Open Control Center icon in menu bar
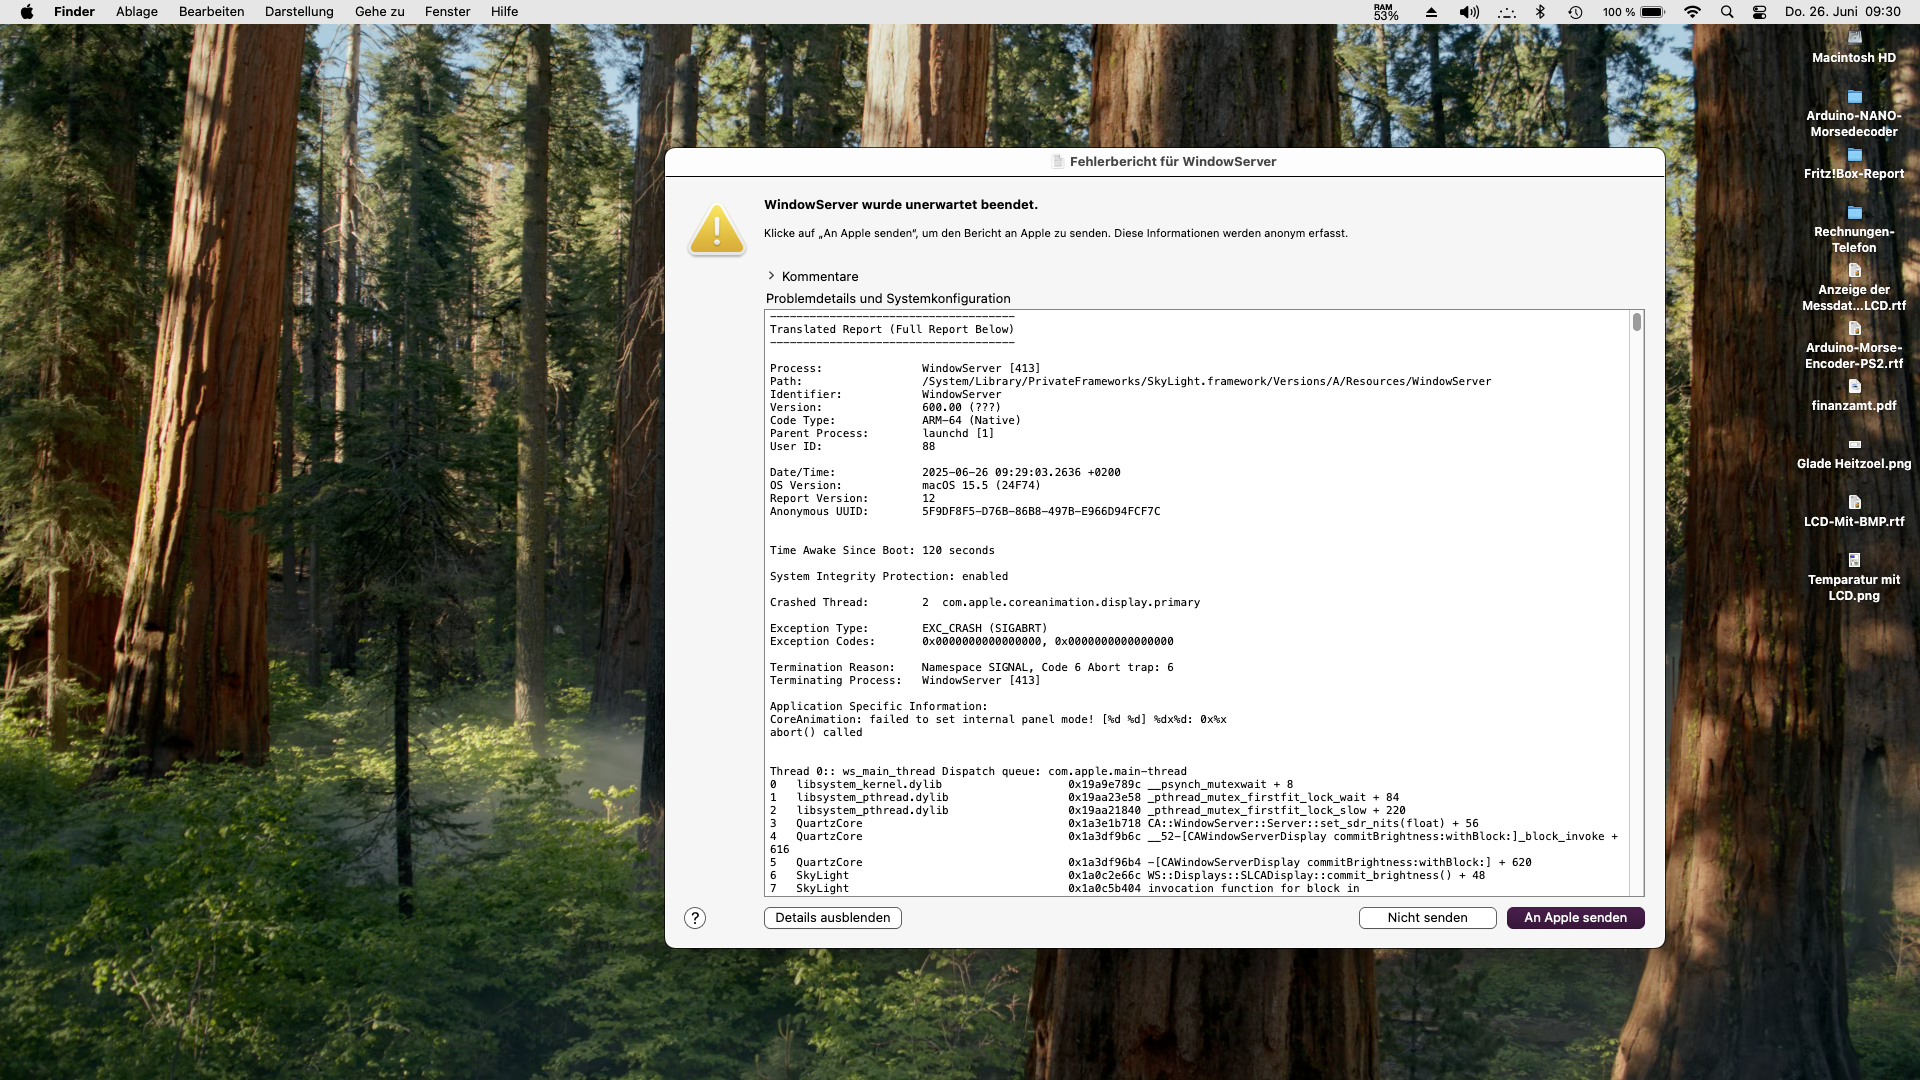Screen dimensions: 1920x1080 pos(1760,12)
